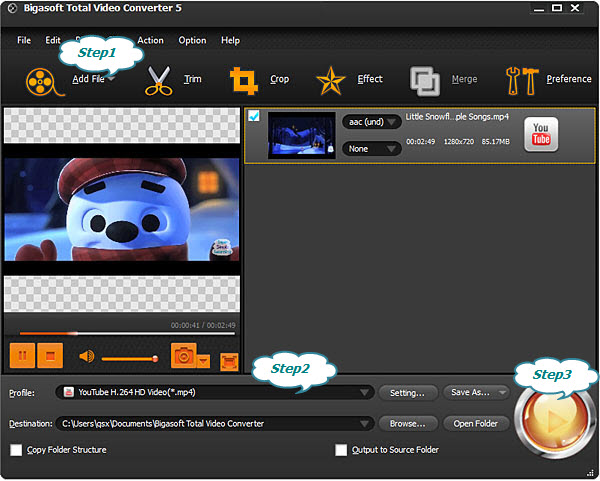600x481 pixels.
Task: Click the Add File film reel icon
Action: (44, 82)
